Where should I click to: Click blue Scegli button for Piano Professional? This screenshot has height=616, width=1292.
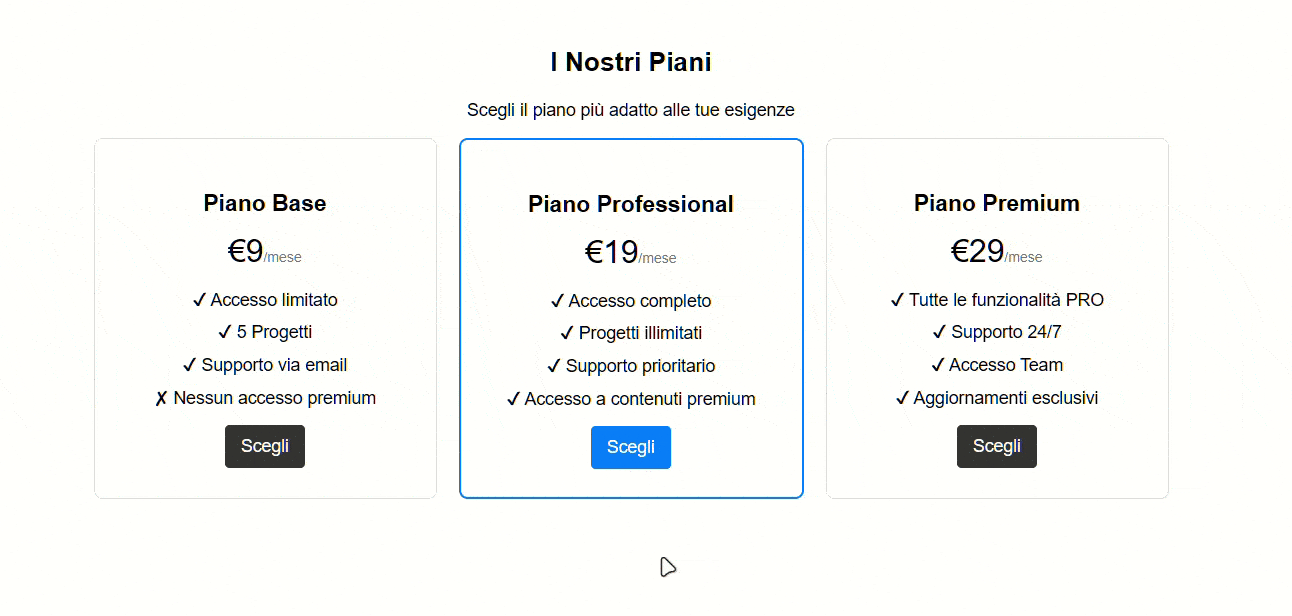[x=630, y=447]
